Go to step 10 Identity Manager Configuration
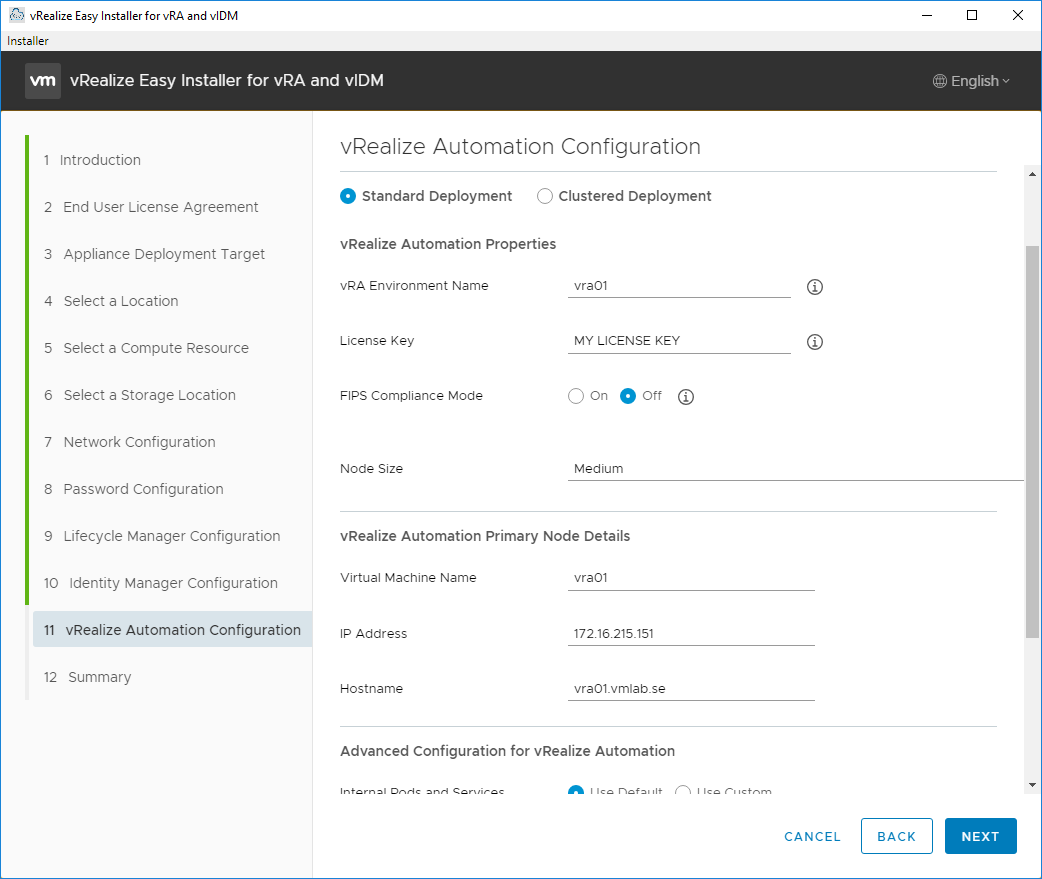This screenshot has width=1042, height=879. (x=161, y=583)
